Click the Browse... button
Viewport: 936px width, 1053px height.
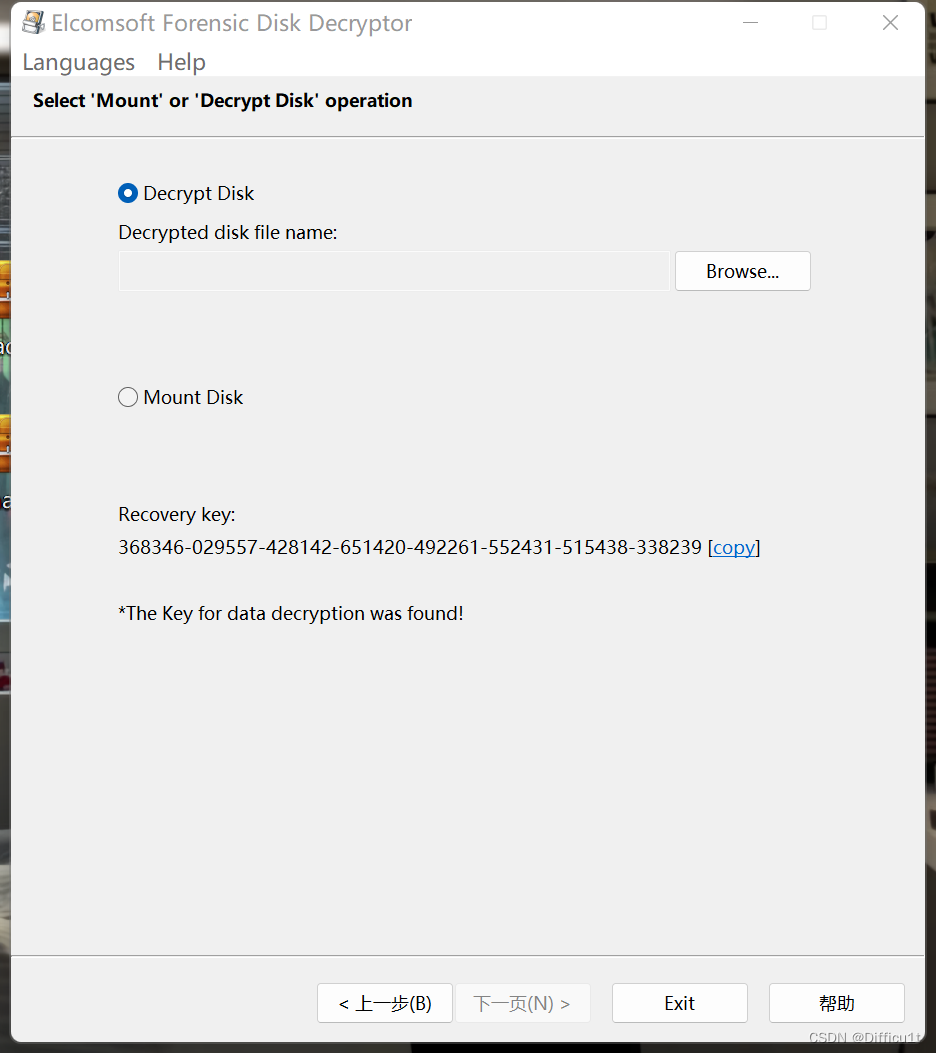point(743,271)
